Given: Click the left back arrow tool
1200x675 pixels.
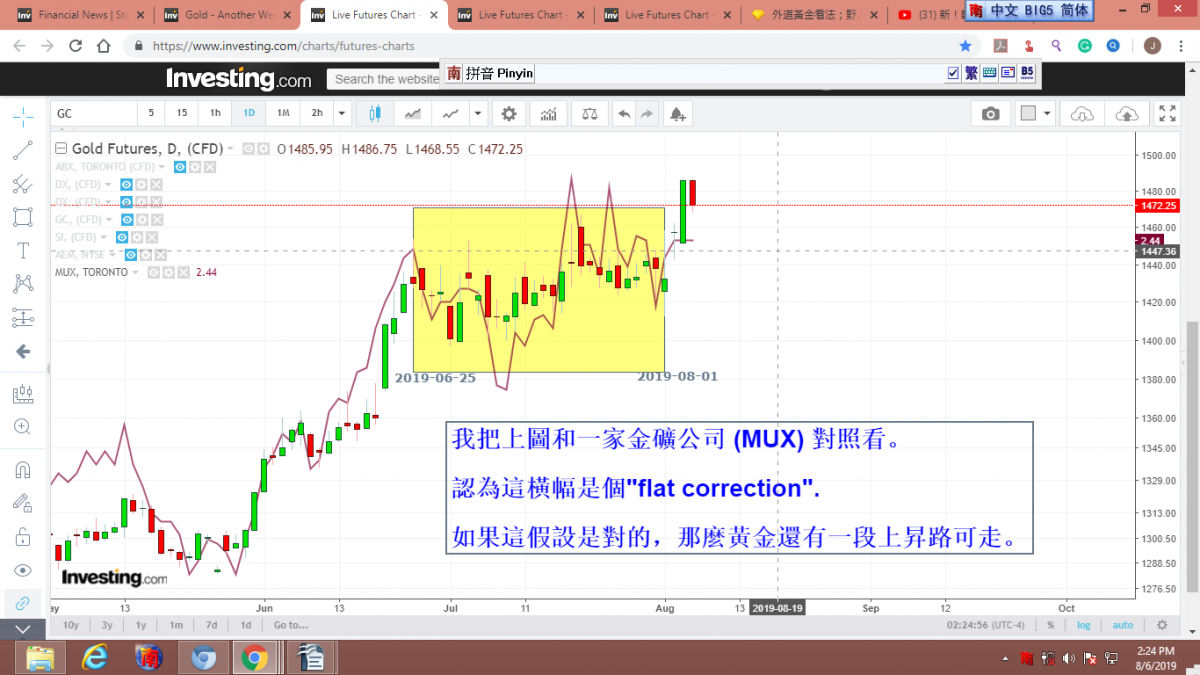Looking at the screenshot, I should [23, 352].
